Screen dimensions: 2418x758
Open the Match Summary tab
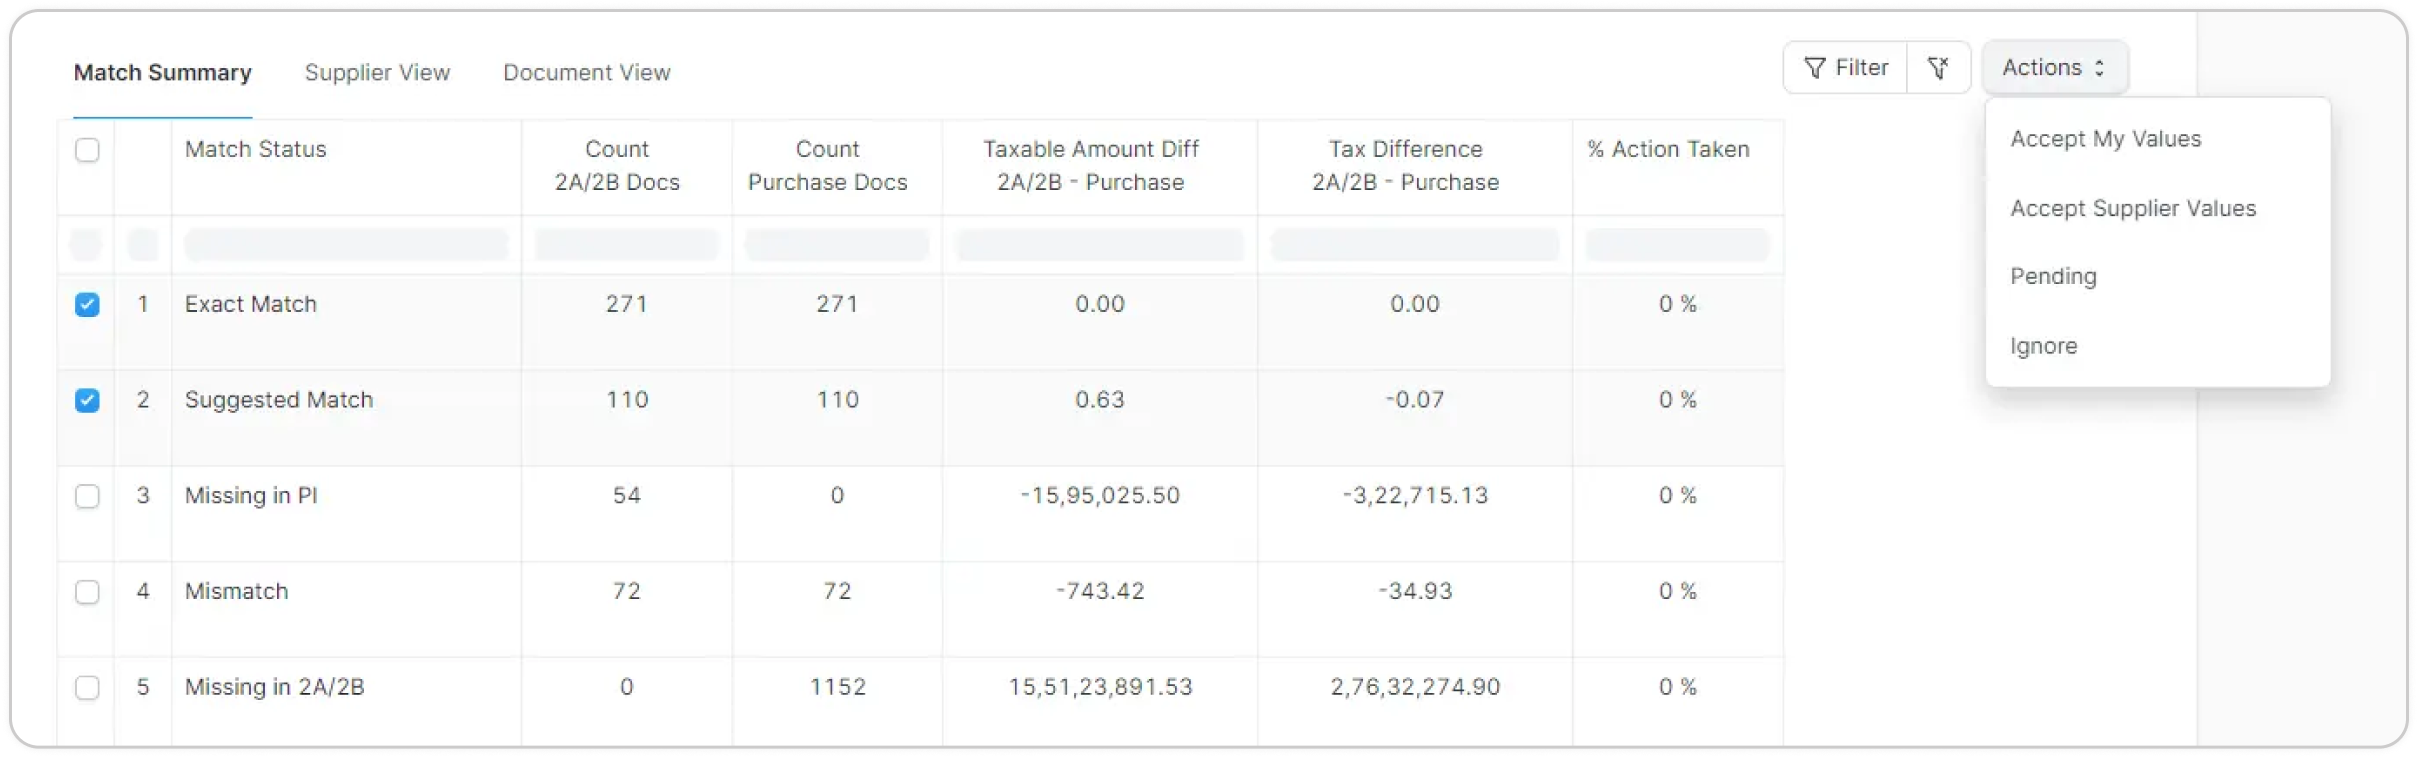click(x=163, y=73)
